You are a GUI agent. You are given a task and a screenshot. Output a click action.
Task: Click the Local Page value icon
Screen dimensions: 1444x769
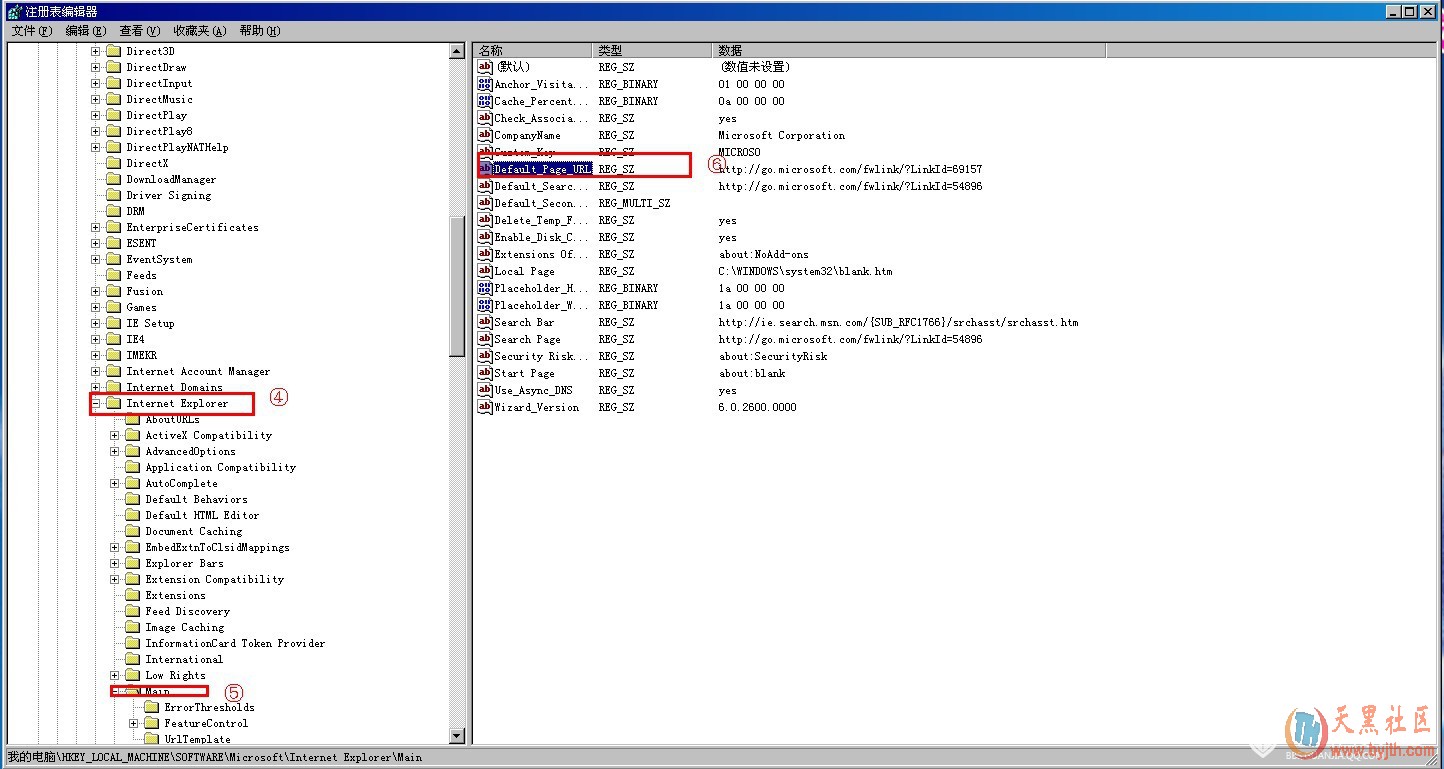point(485,271)
